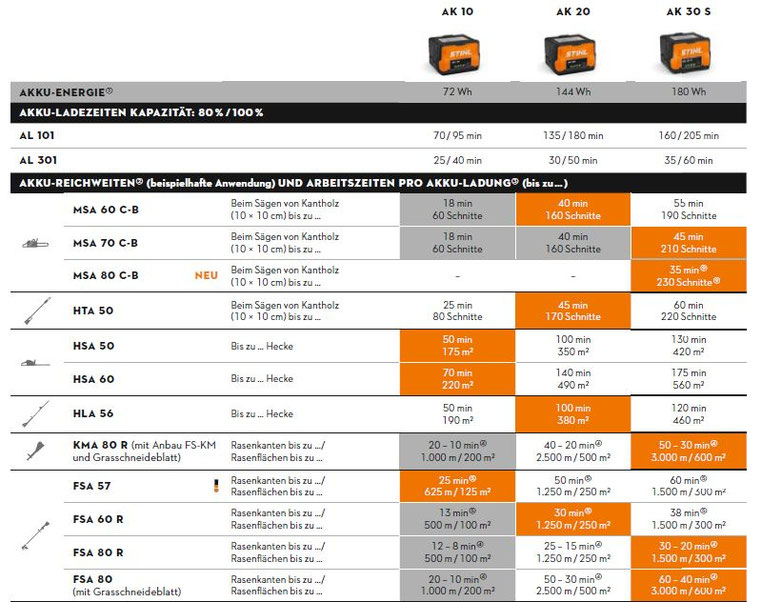Click the grass trimmer icon beside FSA 60 R
The height and width of the screenshot is (602, 761).
[36, 536]
